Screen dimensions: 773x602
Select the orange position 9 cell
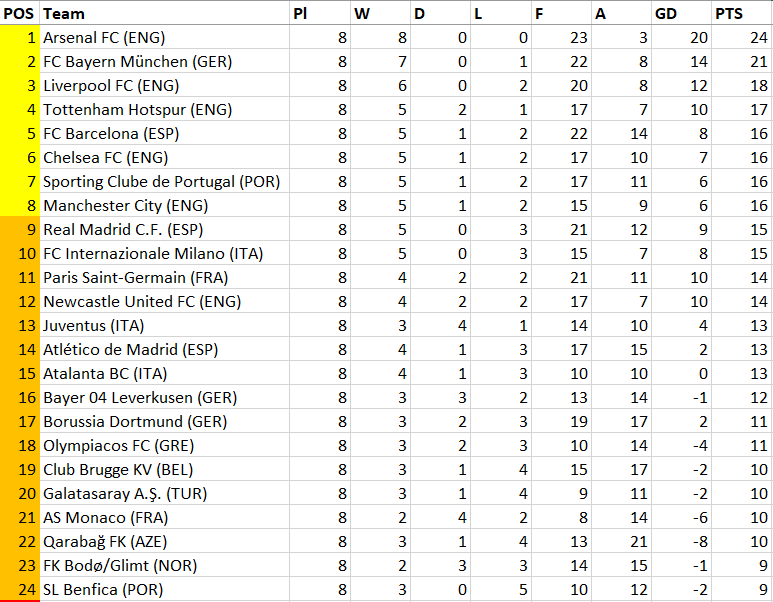pyautogui.click(x=20, y=230)
